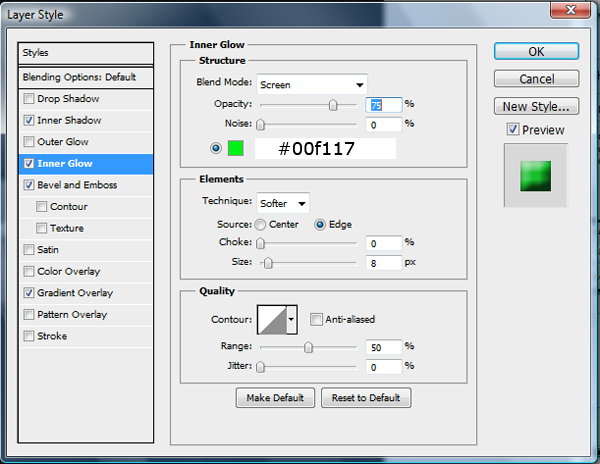Click the Size slider handle

click(x=268, y=263)
